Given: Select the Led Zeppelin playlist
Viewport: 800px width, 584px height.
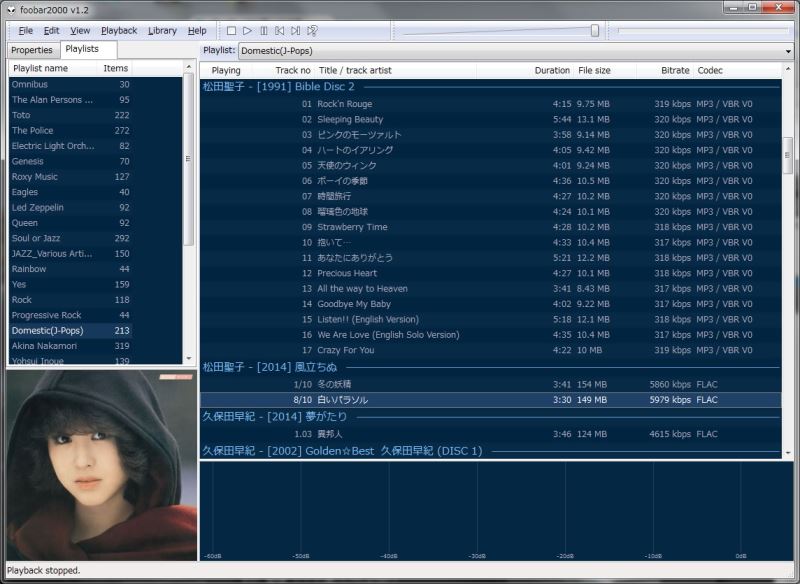Looking at the screenshot, I should (x=70, y=208).
